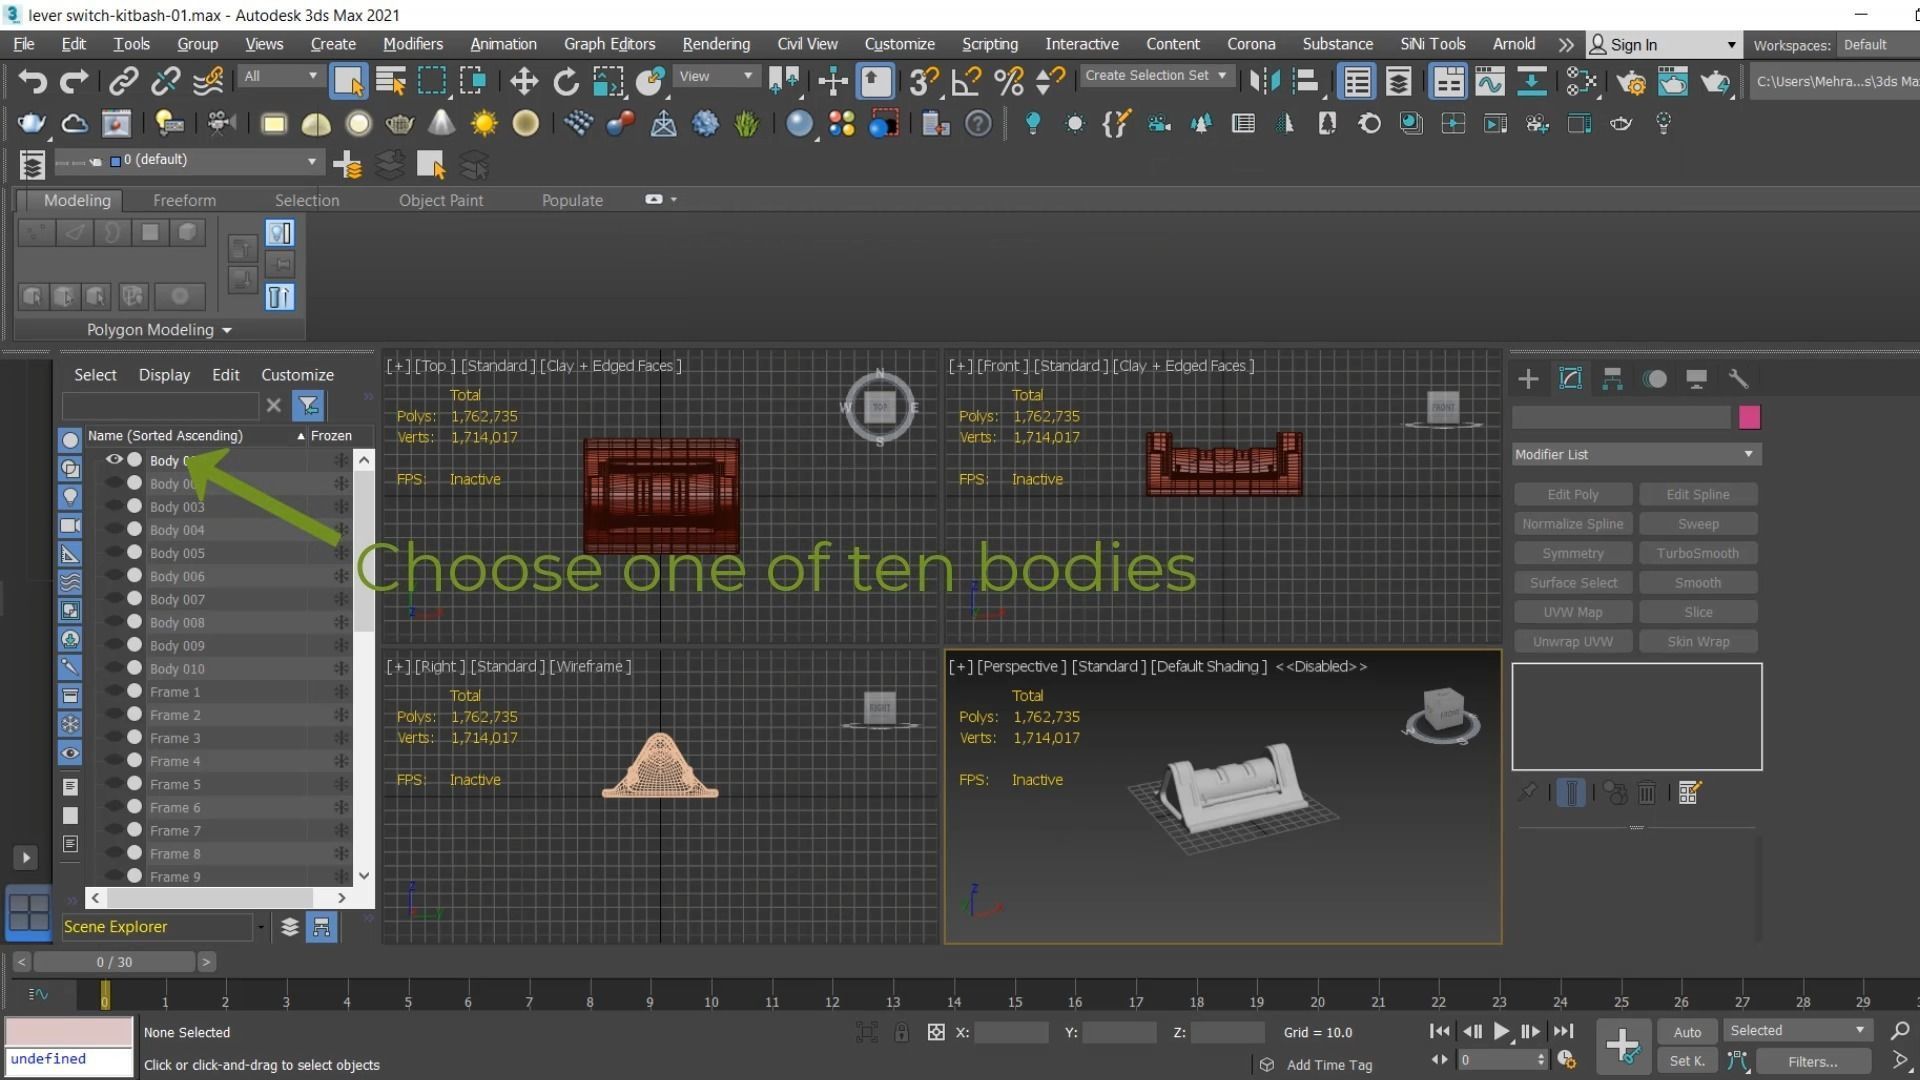The height and width of the screenshot is (1080, 1920).
Task: Open the Rendering menu
Action: [715, 44]
